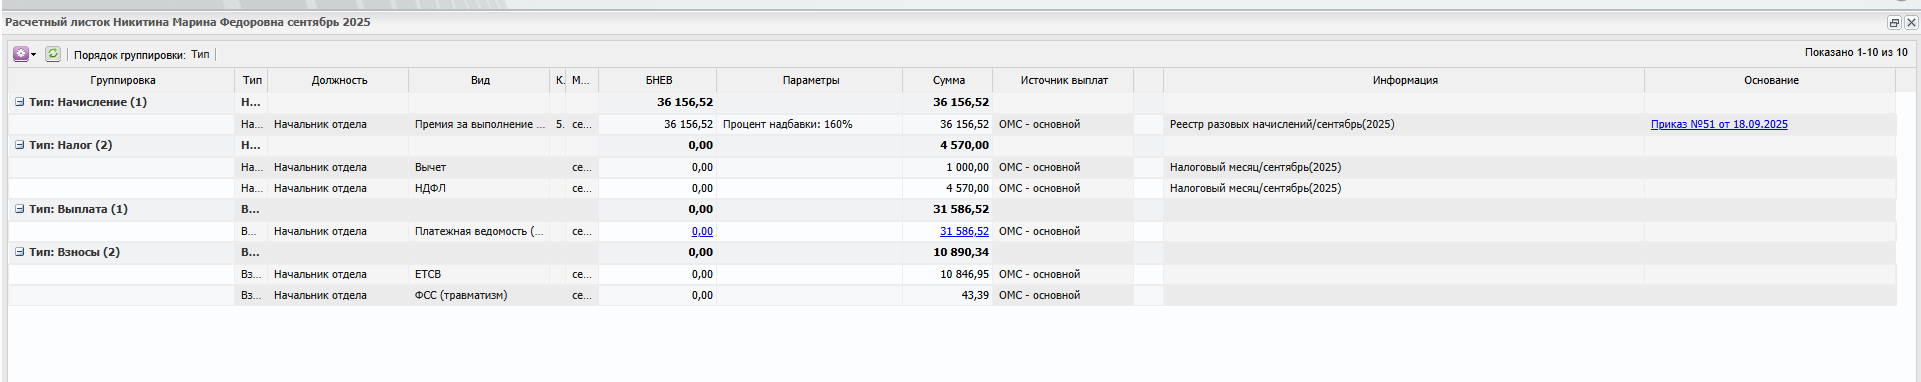Open link 'Приказ №51 от 18.09.2025'

pos(1719,124)
